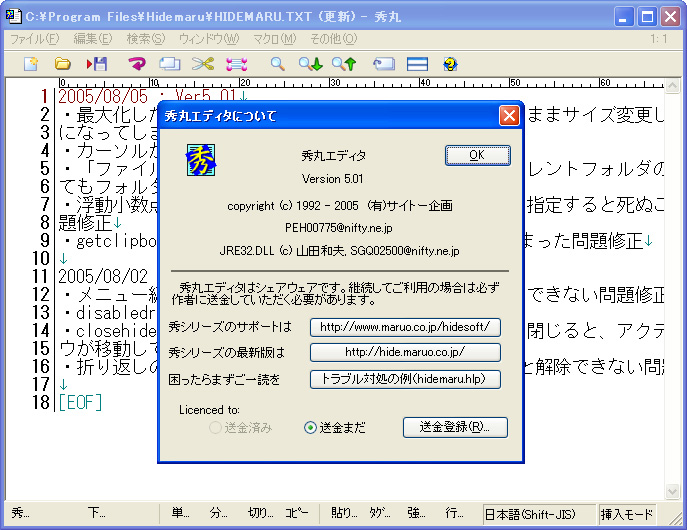The height and width of the screenshot is (530, 687).
Task: Click the [EOF] marker on line 18
Action: pos(80,402)
